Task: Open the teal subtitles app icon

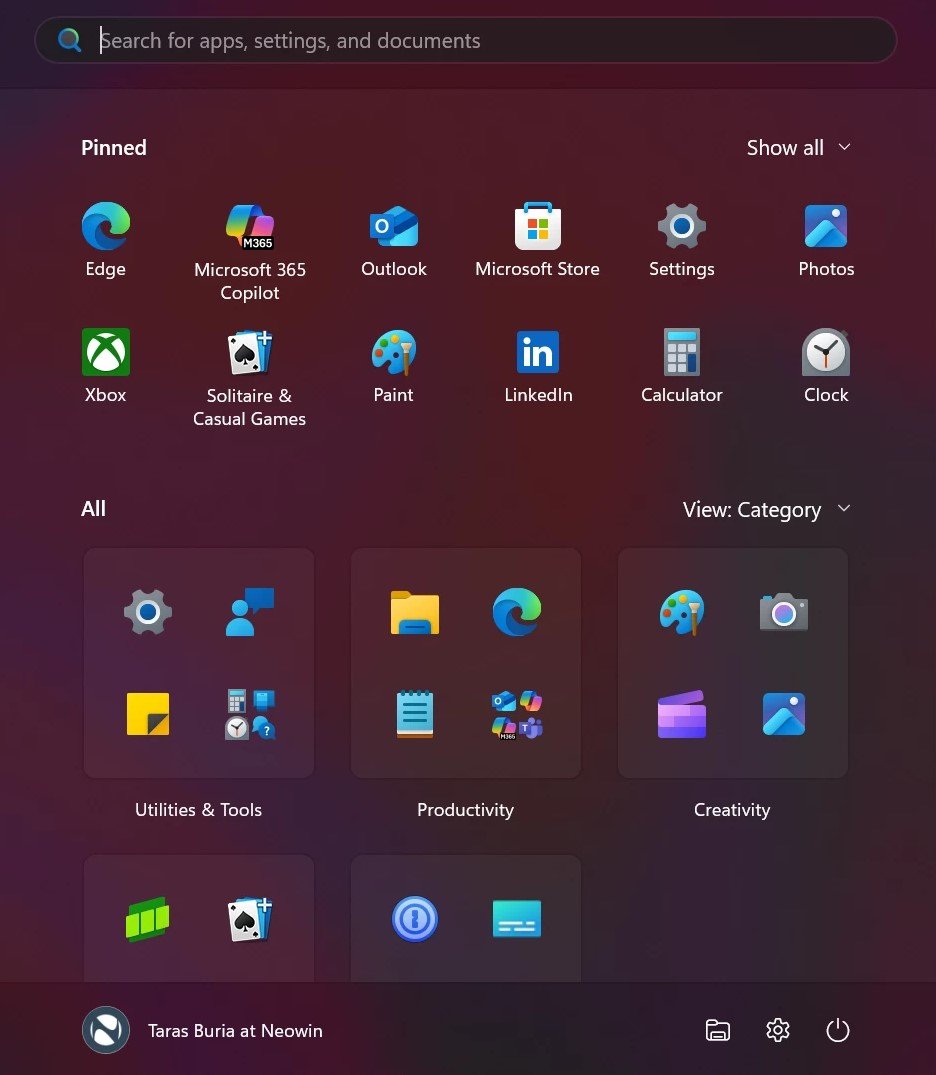Action: coord(517,919)
